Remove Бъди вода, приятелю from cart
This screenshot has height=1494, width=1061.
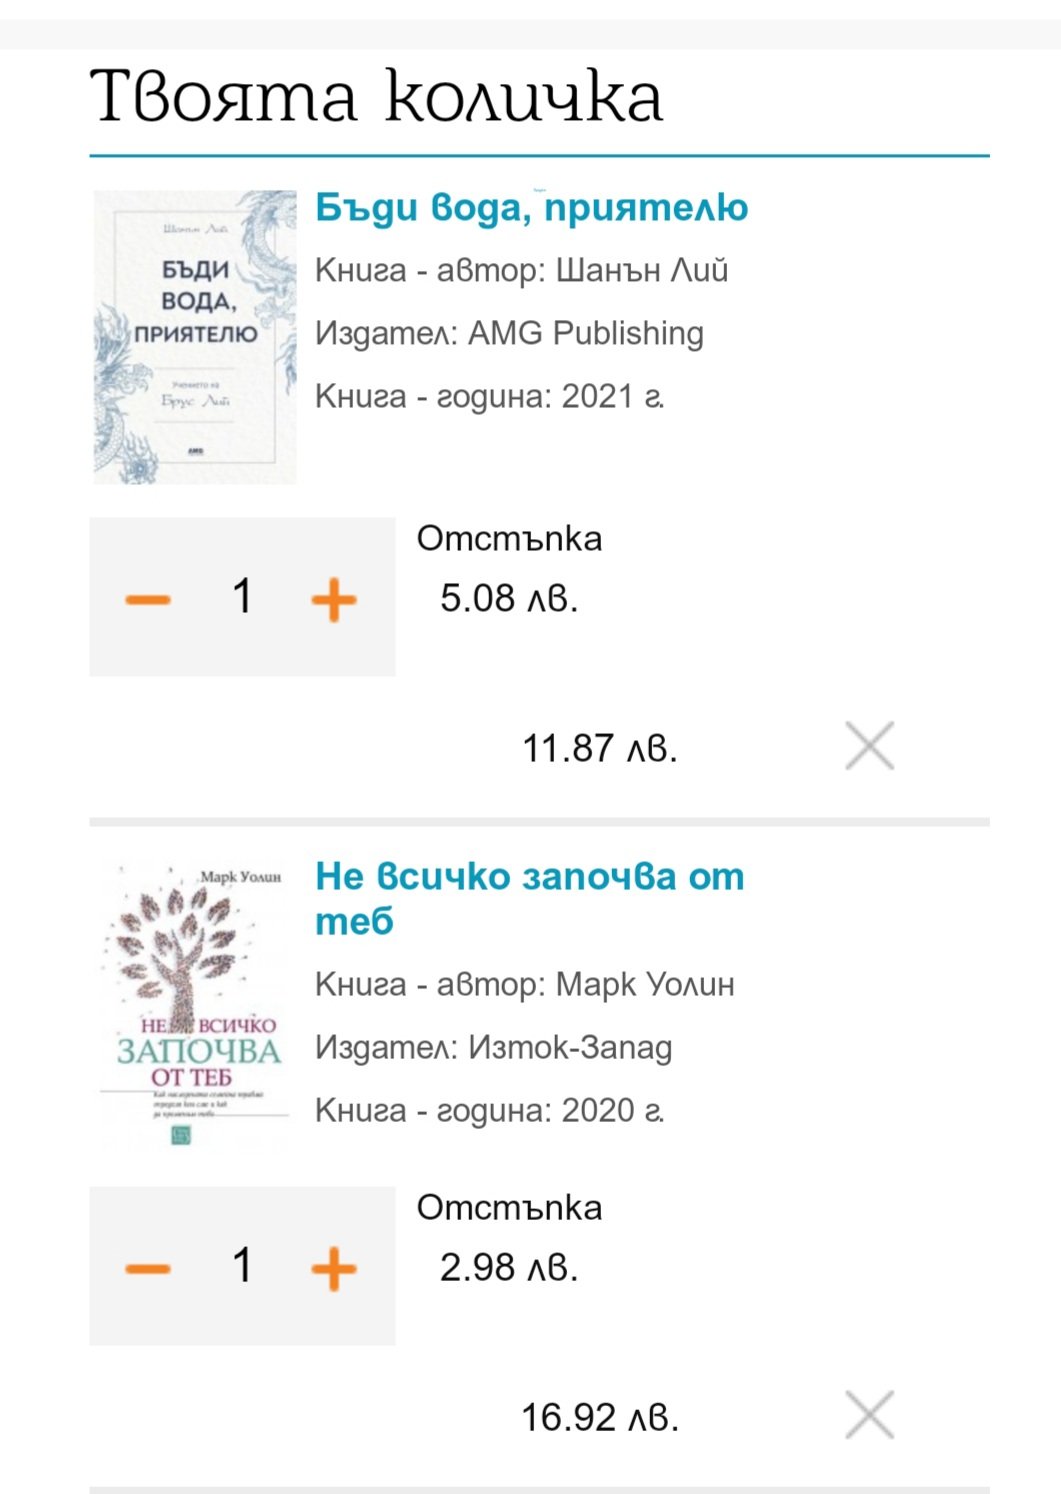[869, 746]
